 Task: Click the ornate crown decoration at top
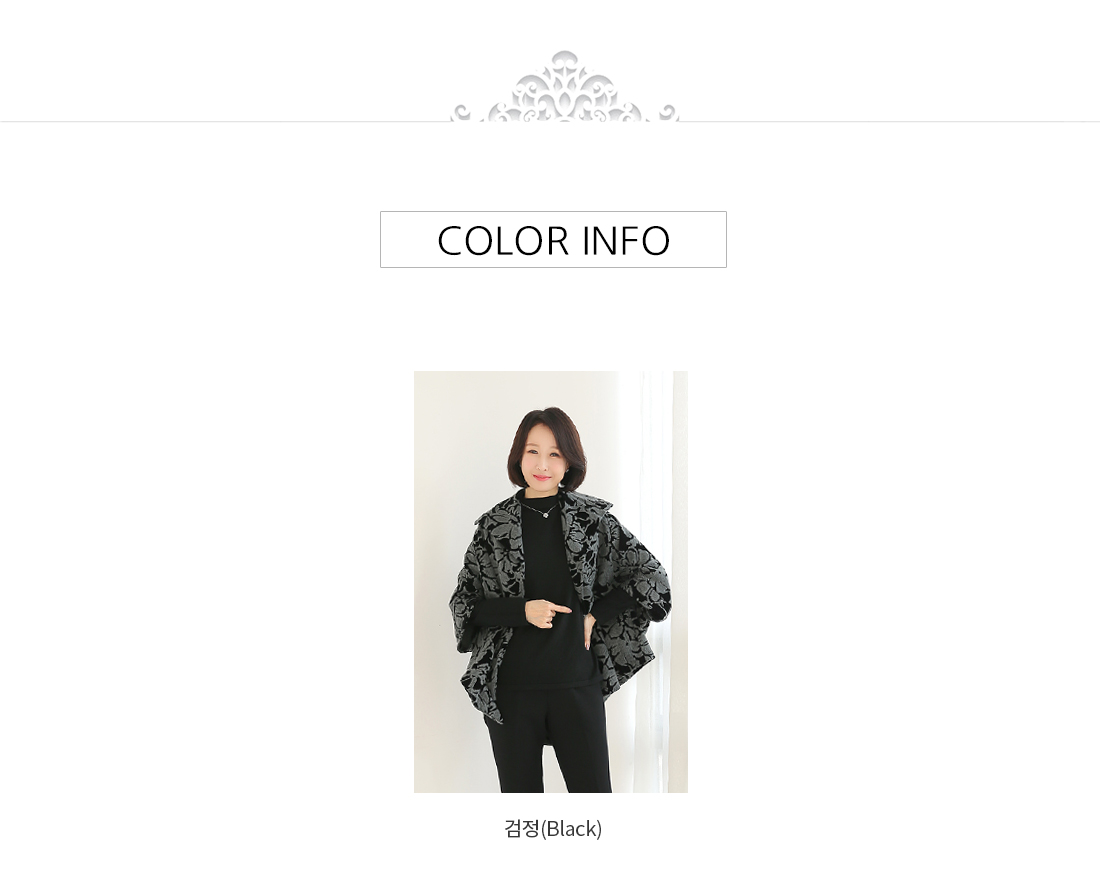coord(565,87)
